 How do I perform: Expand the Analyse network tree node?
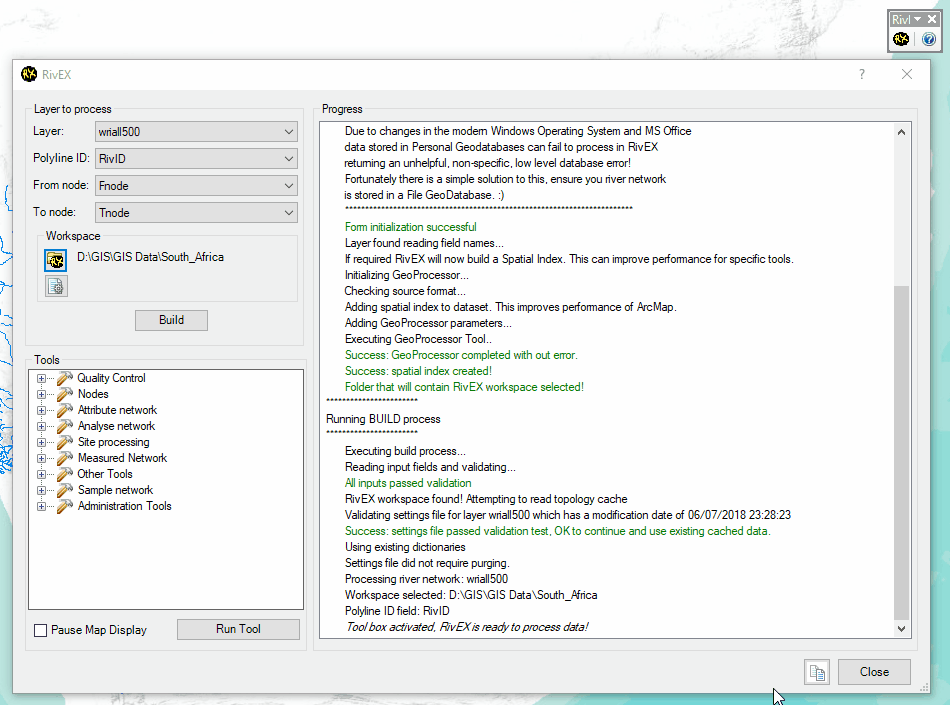(41, 426)
